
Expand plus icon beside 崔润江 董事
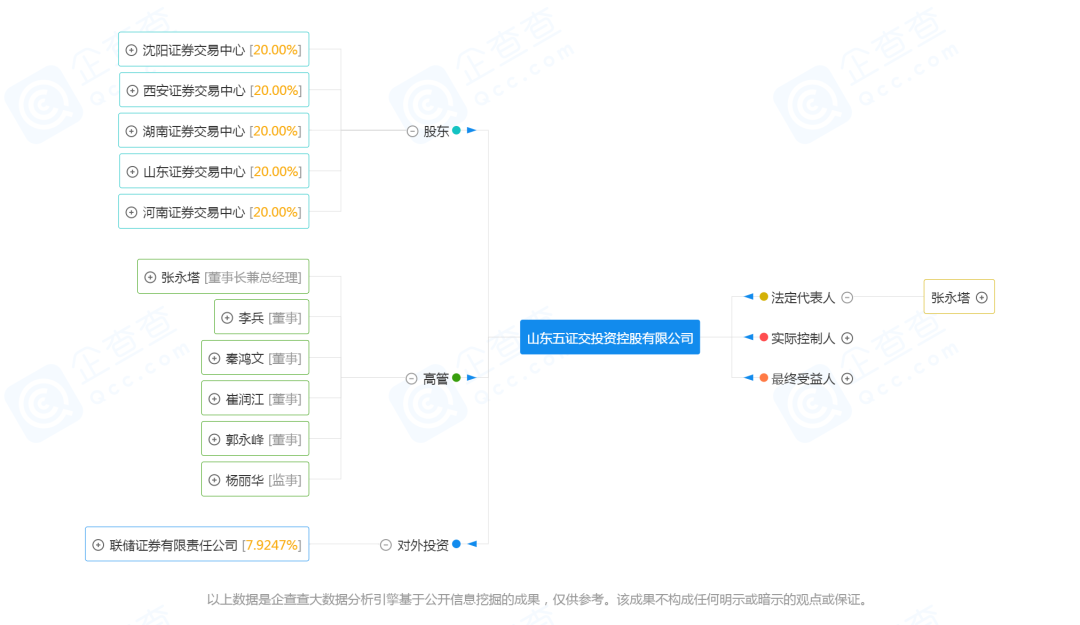214,399
